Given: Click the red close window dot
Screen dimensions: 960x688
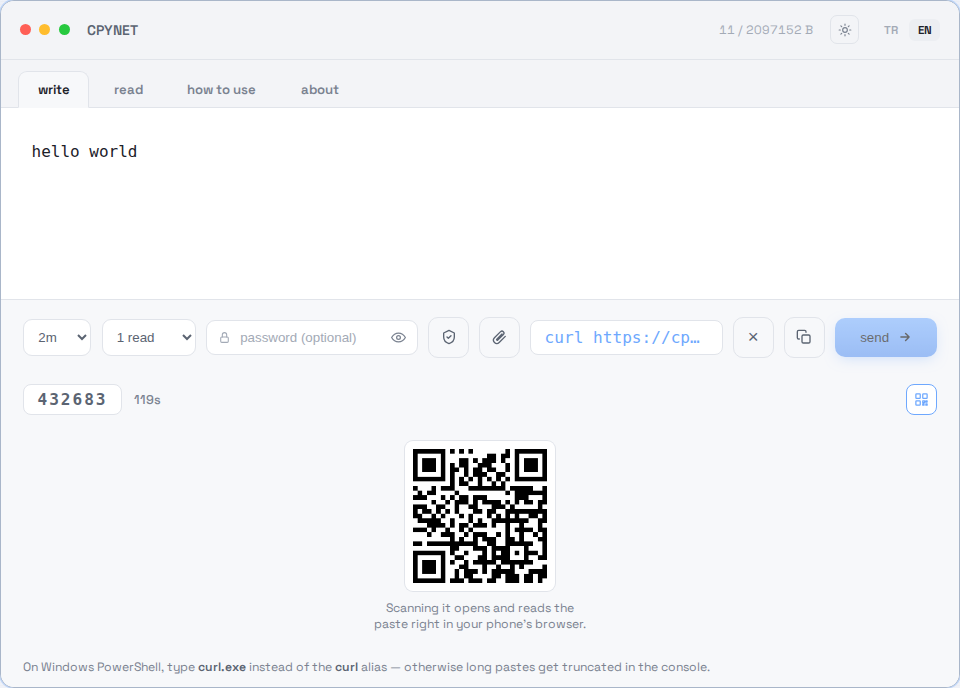Looking at the screenshot, I should [26, 30].
